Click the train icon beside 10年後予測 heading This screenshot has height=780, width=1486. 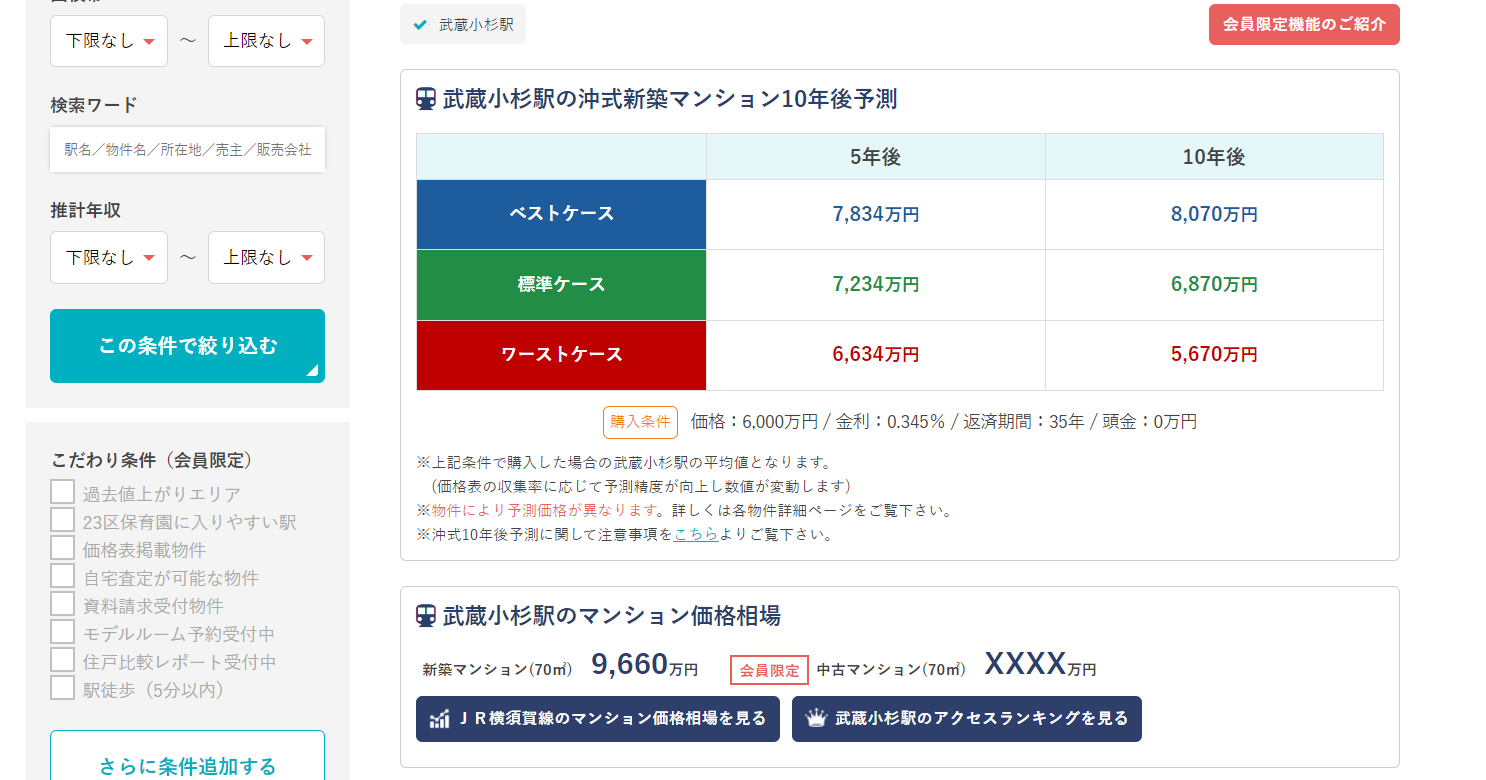(x=426, y=99)
